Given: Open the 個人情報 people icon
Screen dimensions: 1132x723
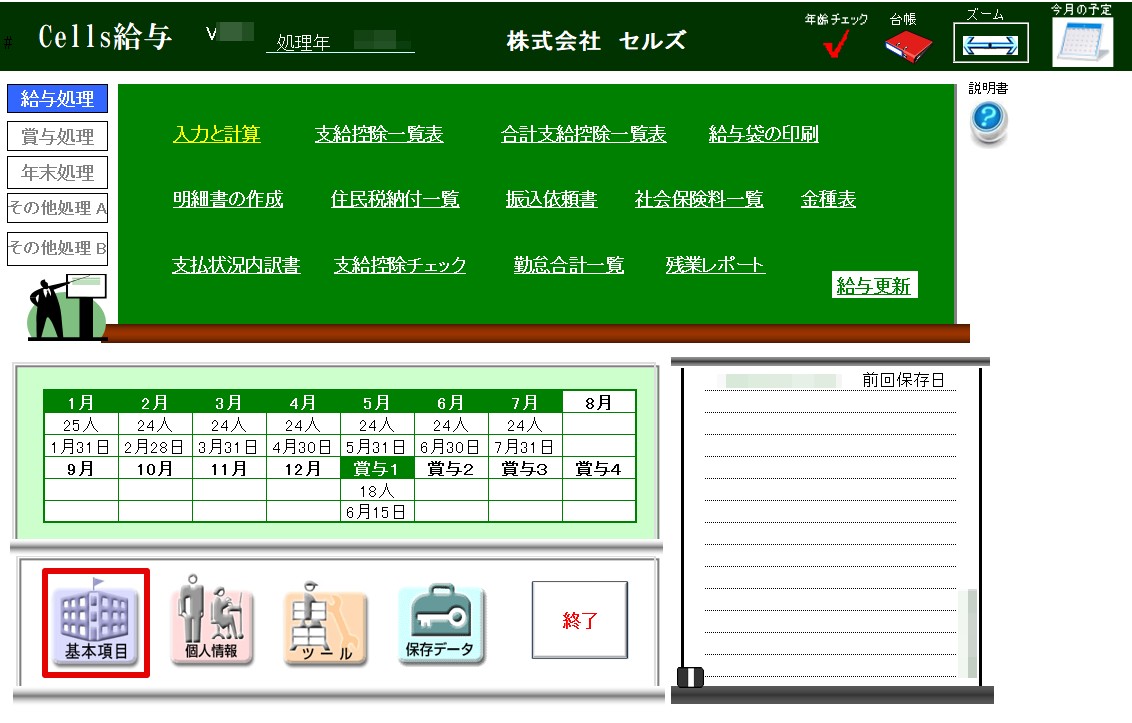Looking at the screenshot, I should click(212, 620).
